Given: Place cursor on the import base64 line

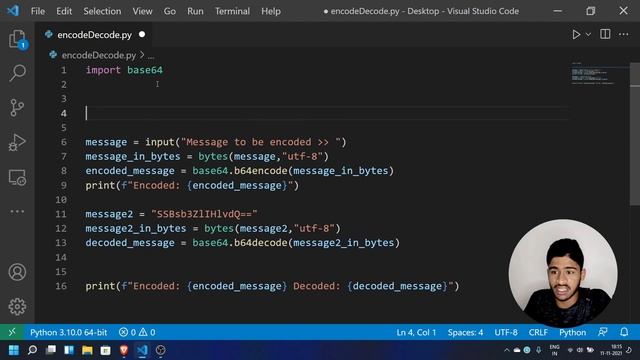Looking at the screenshot, I should (x=124, y=70).
